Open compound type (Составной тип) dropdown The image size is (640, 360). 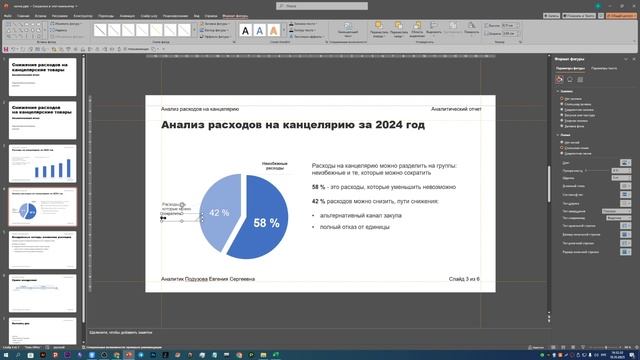pos(625,195)
